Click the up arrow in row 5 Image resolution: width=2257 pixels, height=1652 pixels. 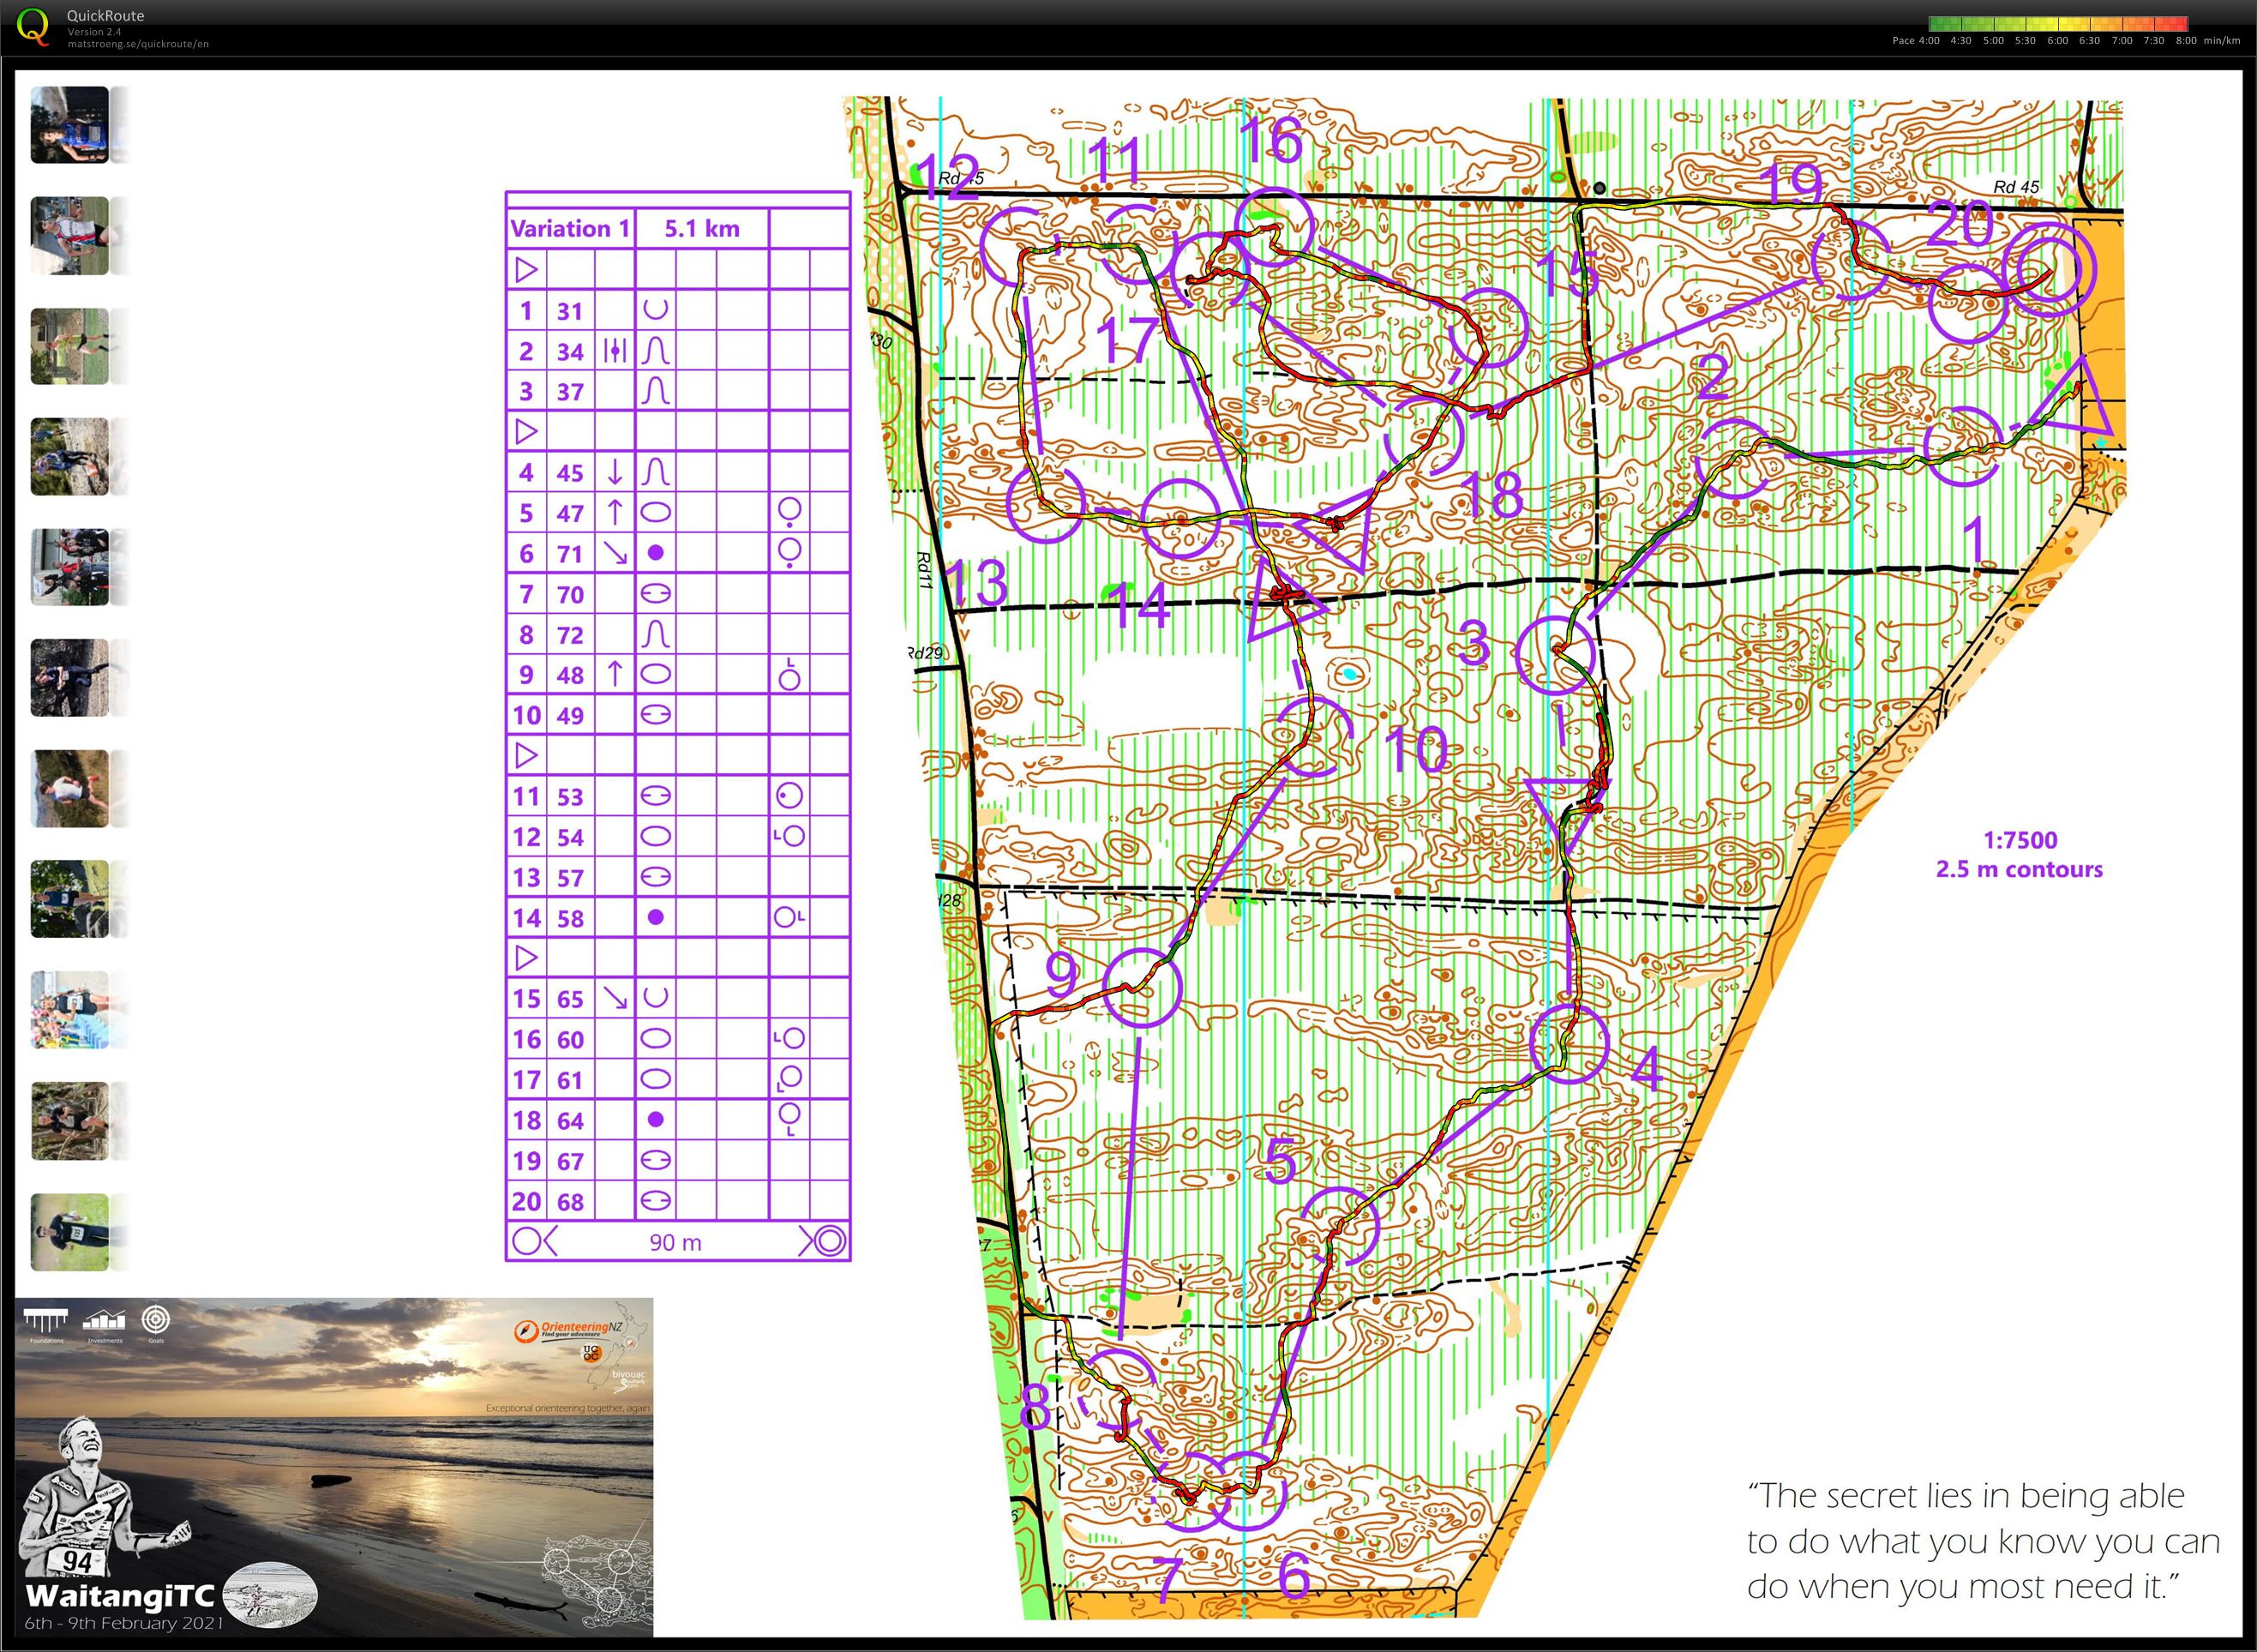615,513
